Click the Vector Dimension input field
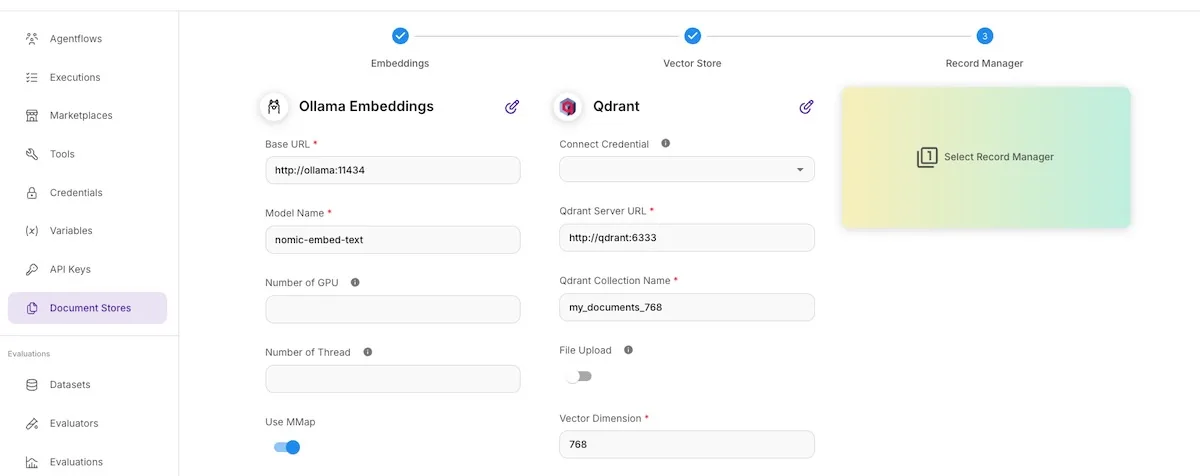The height and width of the screenshot is (476, 1200). click(x=687, y=444)
